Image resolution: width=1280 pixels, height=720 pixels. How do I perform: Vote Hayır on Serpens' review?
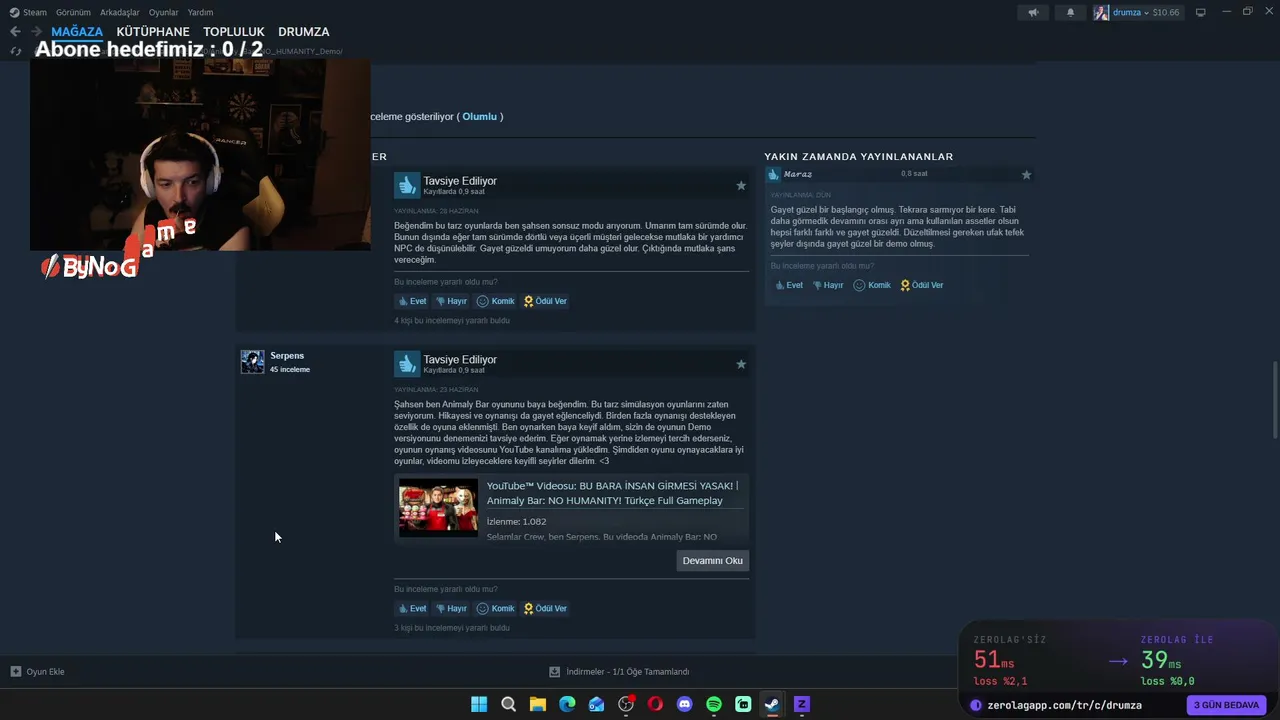coord(451,608)
